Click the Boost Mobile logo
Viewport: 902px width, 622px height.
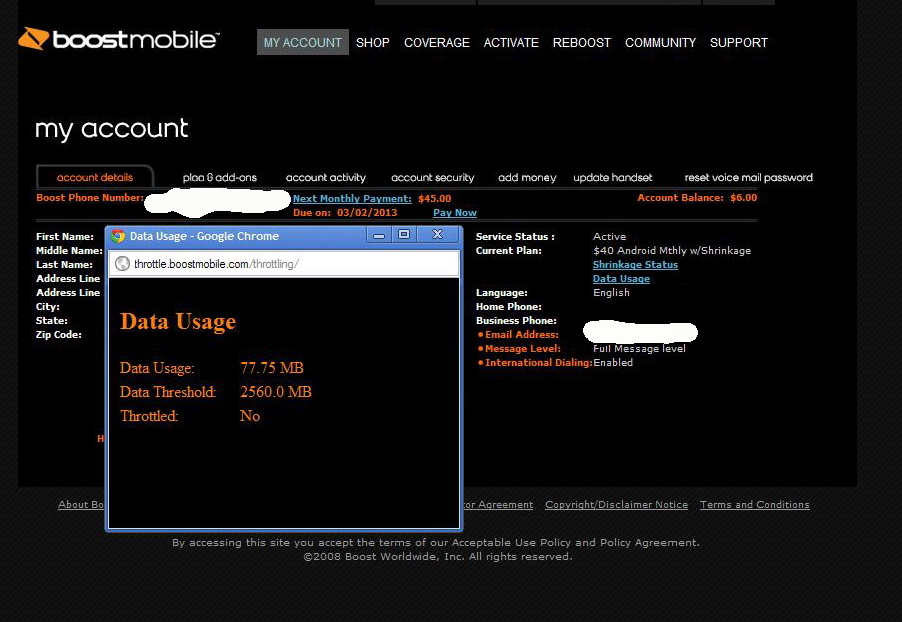[118, 40]
